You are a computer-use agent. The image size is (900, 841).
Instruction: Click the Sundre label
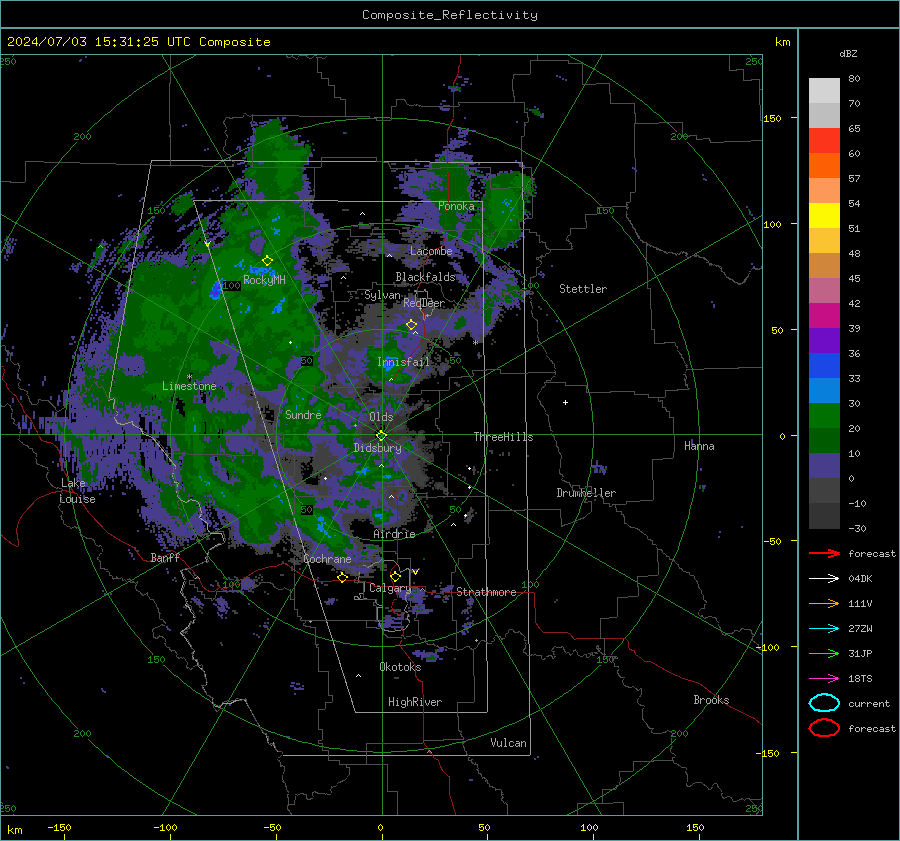point(303,415)
